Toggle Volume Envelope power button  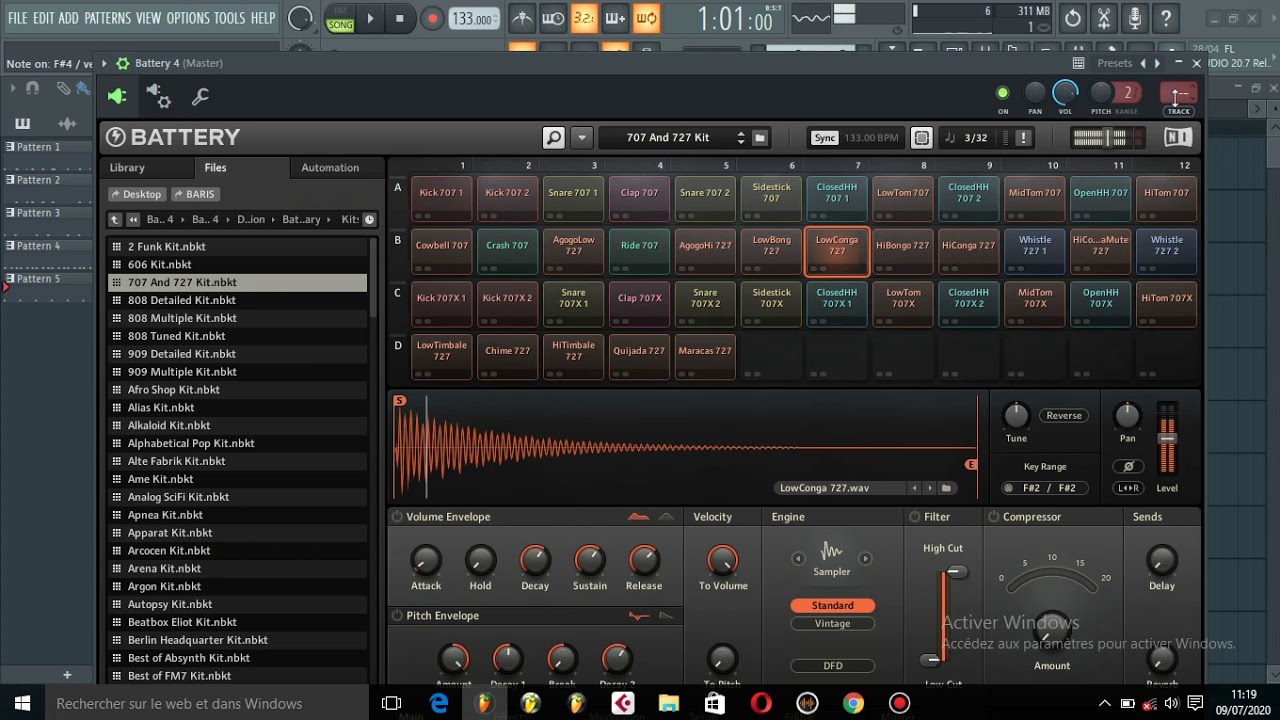[x=397, y=517]
